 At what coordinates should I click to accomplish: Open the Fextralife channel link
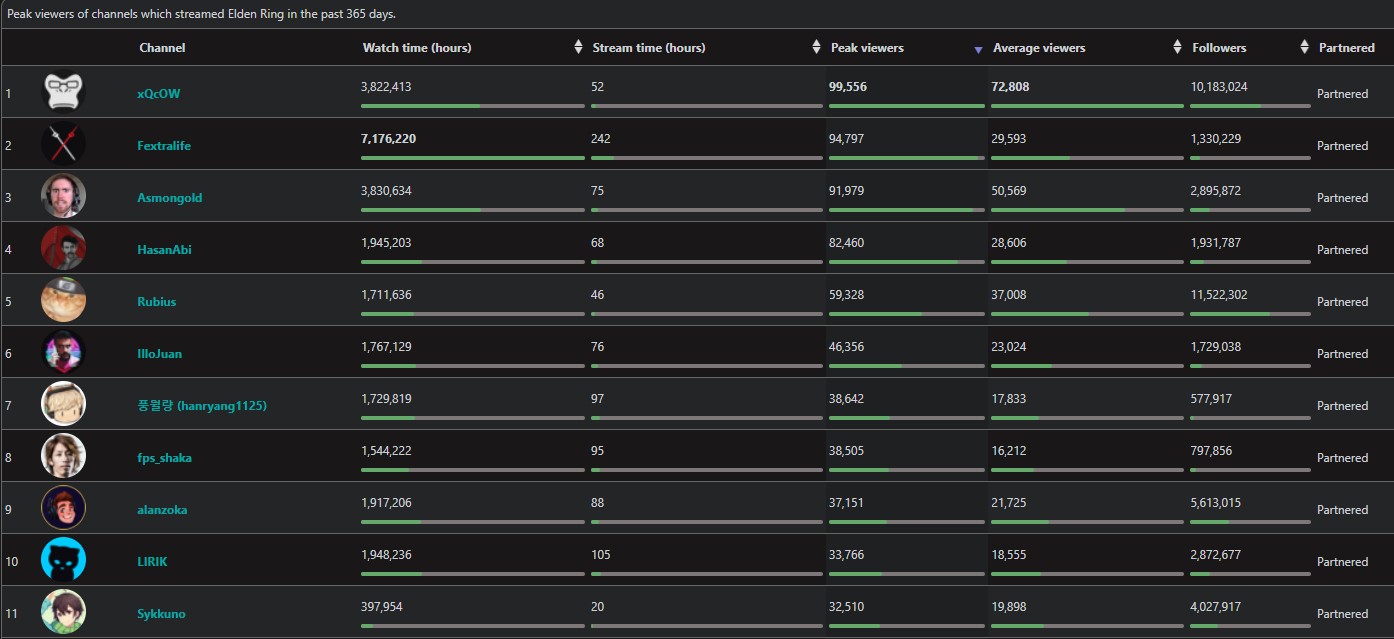coord(164,146)
